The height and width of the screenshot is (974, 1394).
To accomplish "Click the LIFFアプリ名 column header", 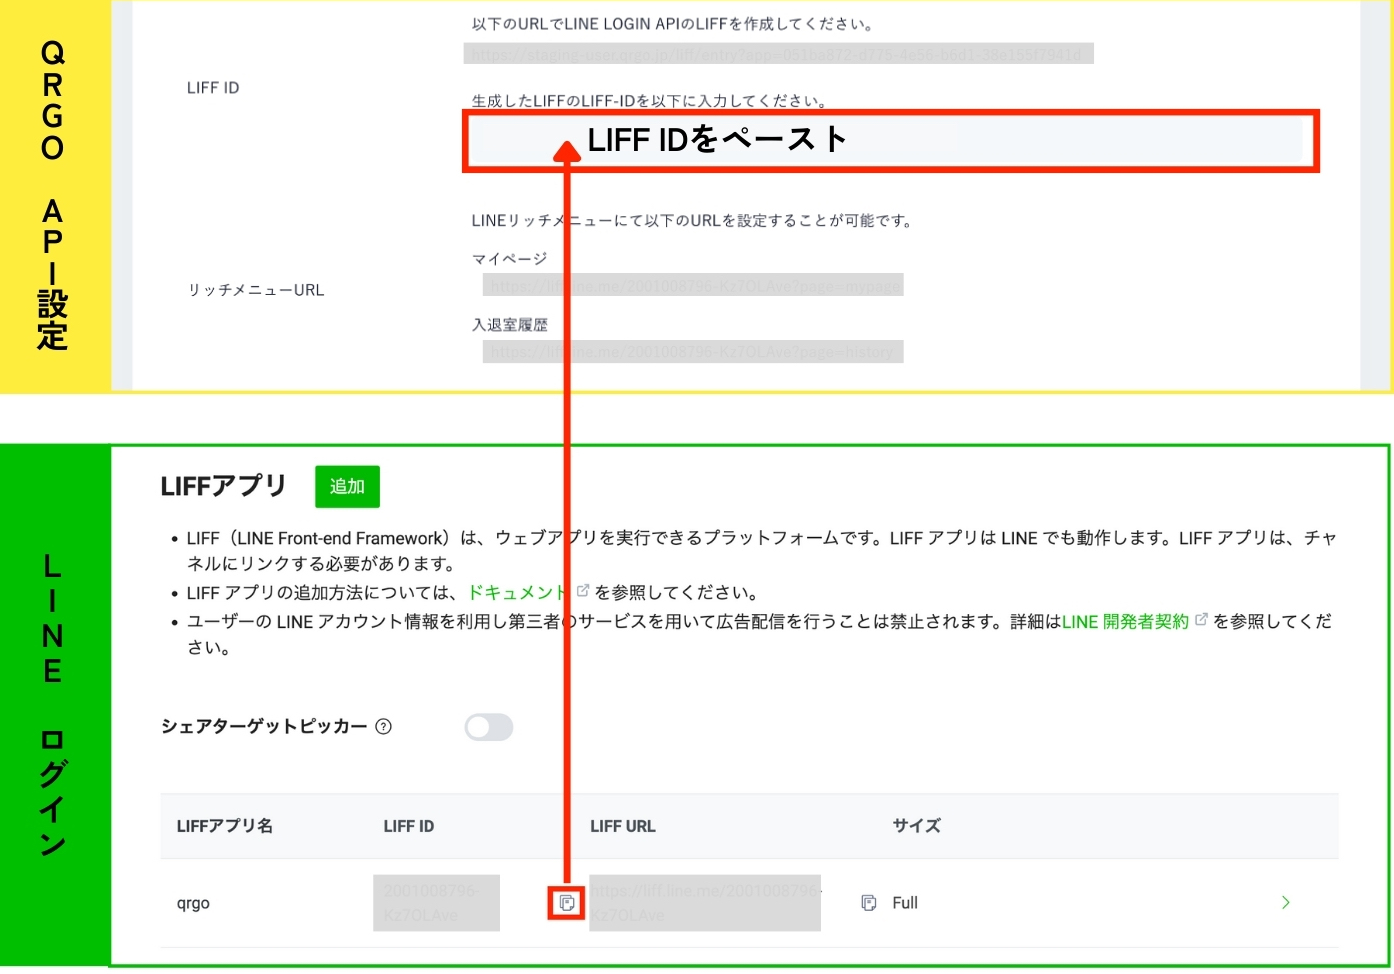I will (x=225, y=826).
